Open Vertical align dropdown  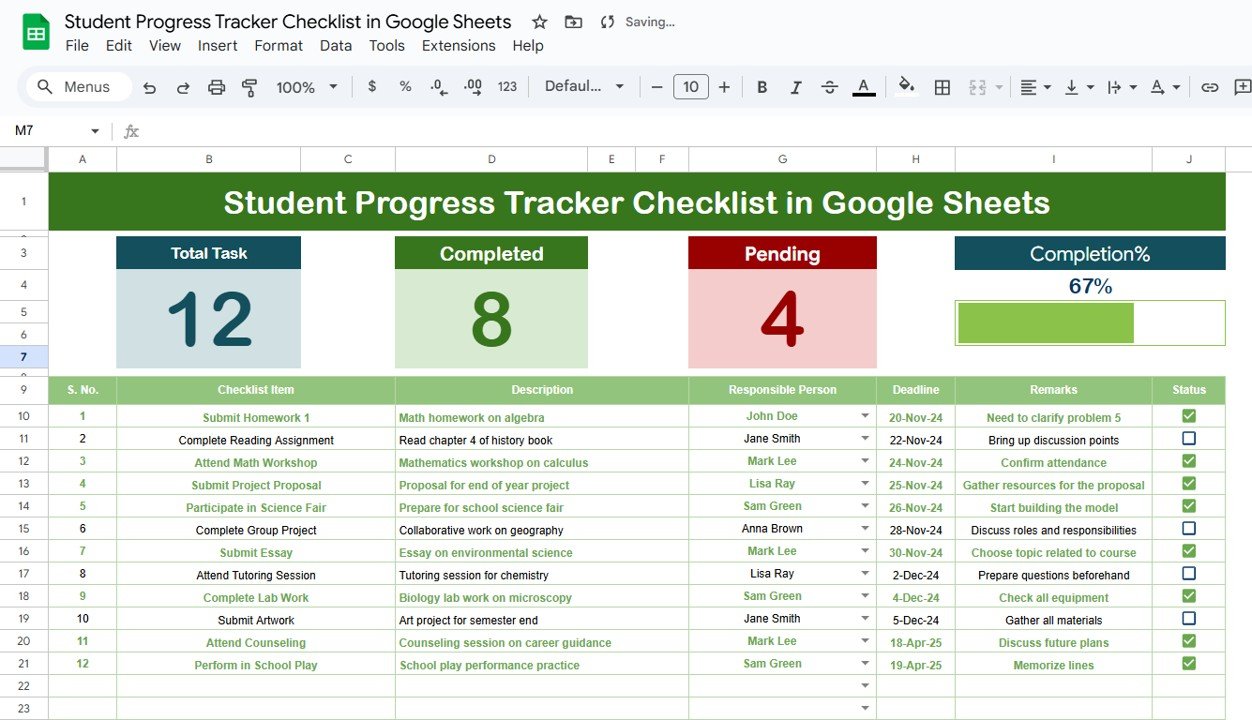tap(1079, 88)
